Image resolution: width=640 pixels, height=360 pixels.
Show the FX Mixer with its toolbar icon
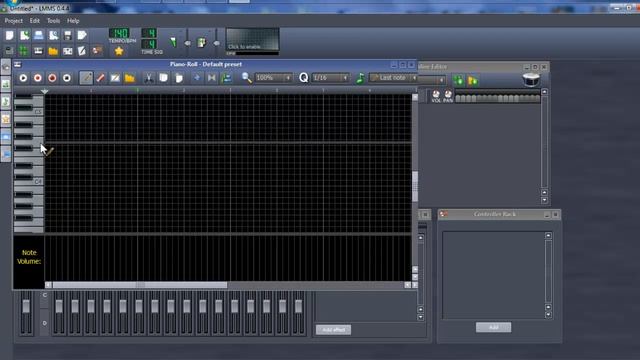[x=68, y=51]
